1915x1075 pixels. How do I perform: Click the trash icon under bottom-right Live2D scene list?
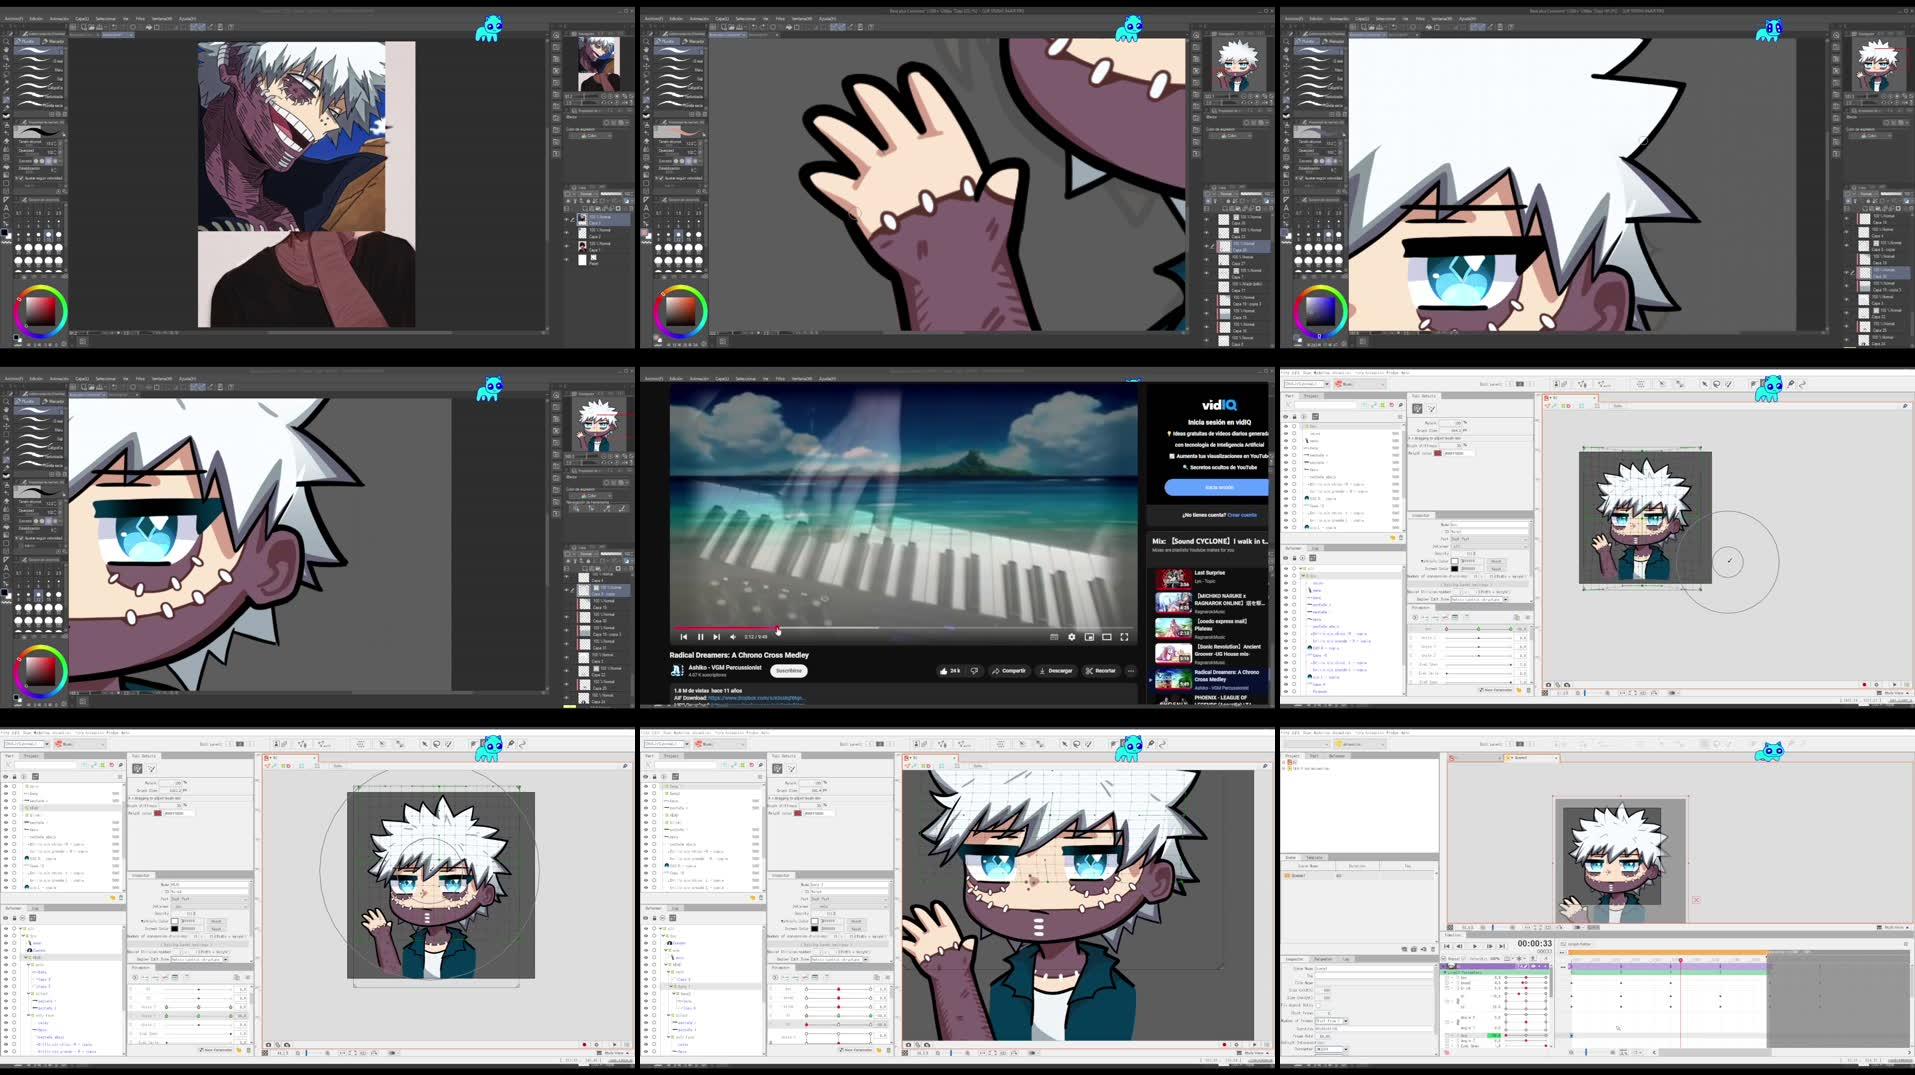[x=1433, y=949]
